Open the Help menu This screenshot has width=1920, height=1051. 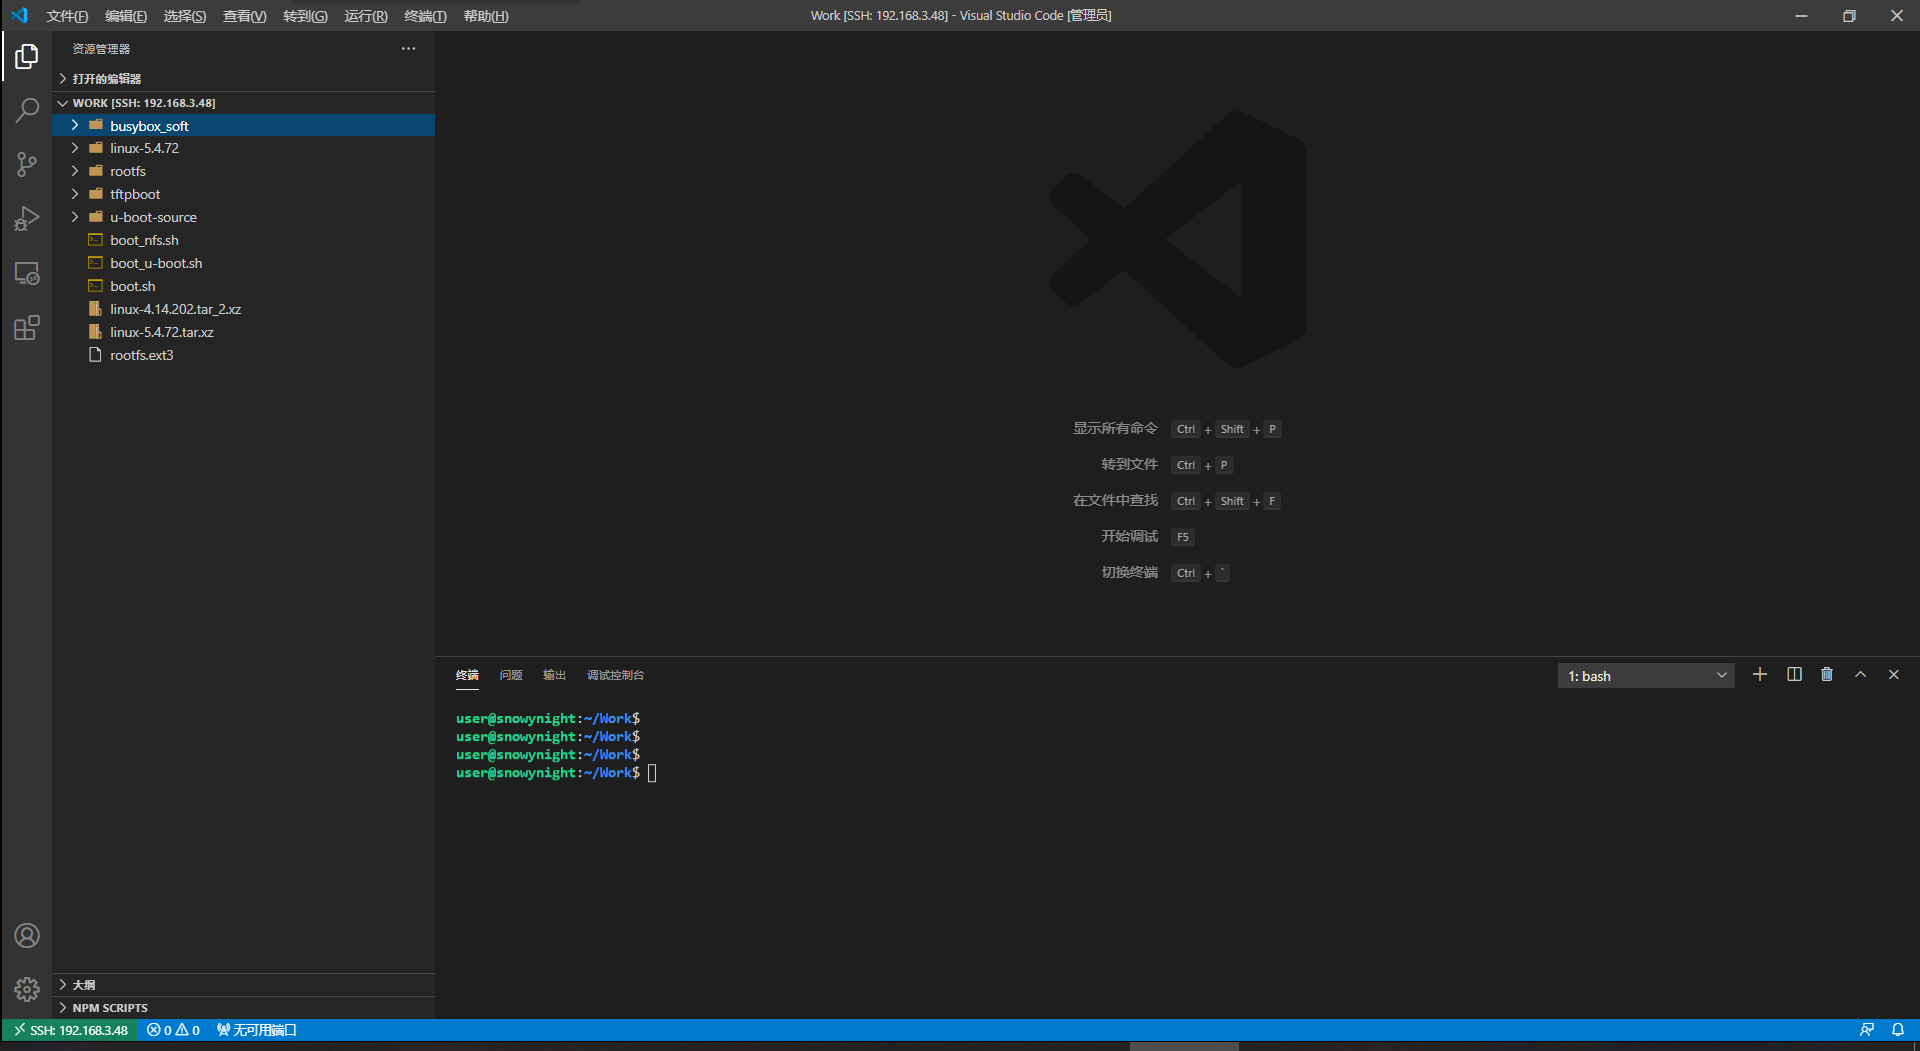486,16
